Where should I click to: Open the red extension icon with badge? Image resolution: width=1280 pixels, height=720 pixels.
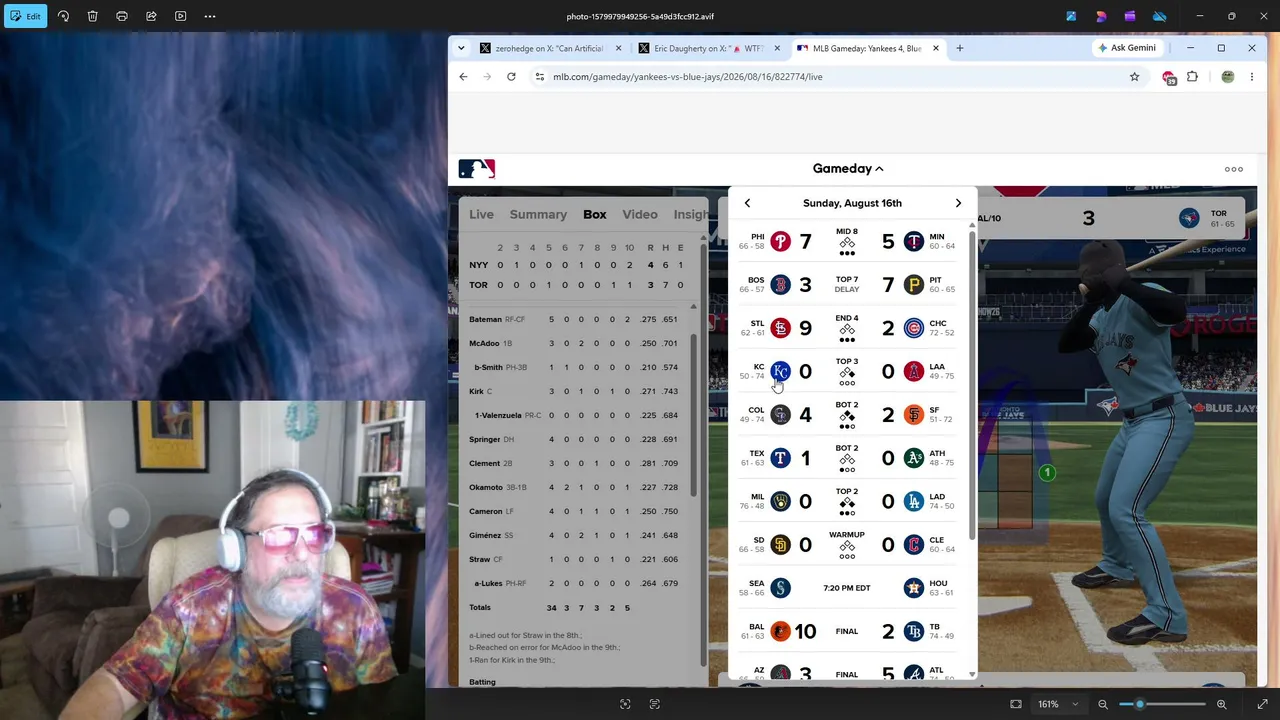pyautogui.click(x=1168, y=77)
